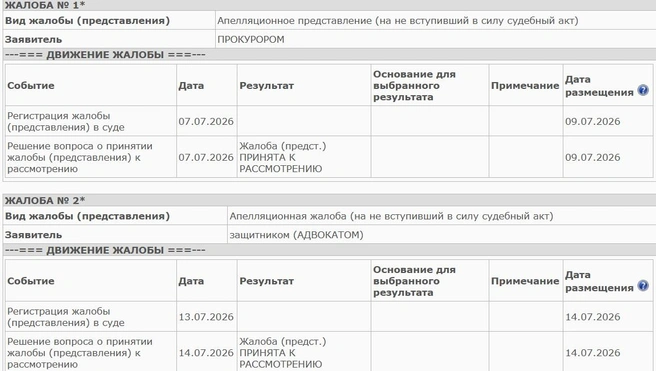Viewport: 656px width, 371px height.
Task: Click 'Решение вопроса о принятии' event in Жалоба № 1
Action: pos(79,157)
